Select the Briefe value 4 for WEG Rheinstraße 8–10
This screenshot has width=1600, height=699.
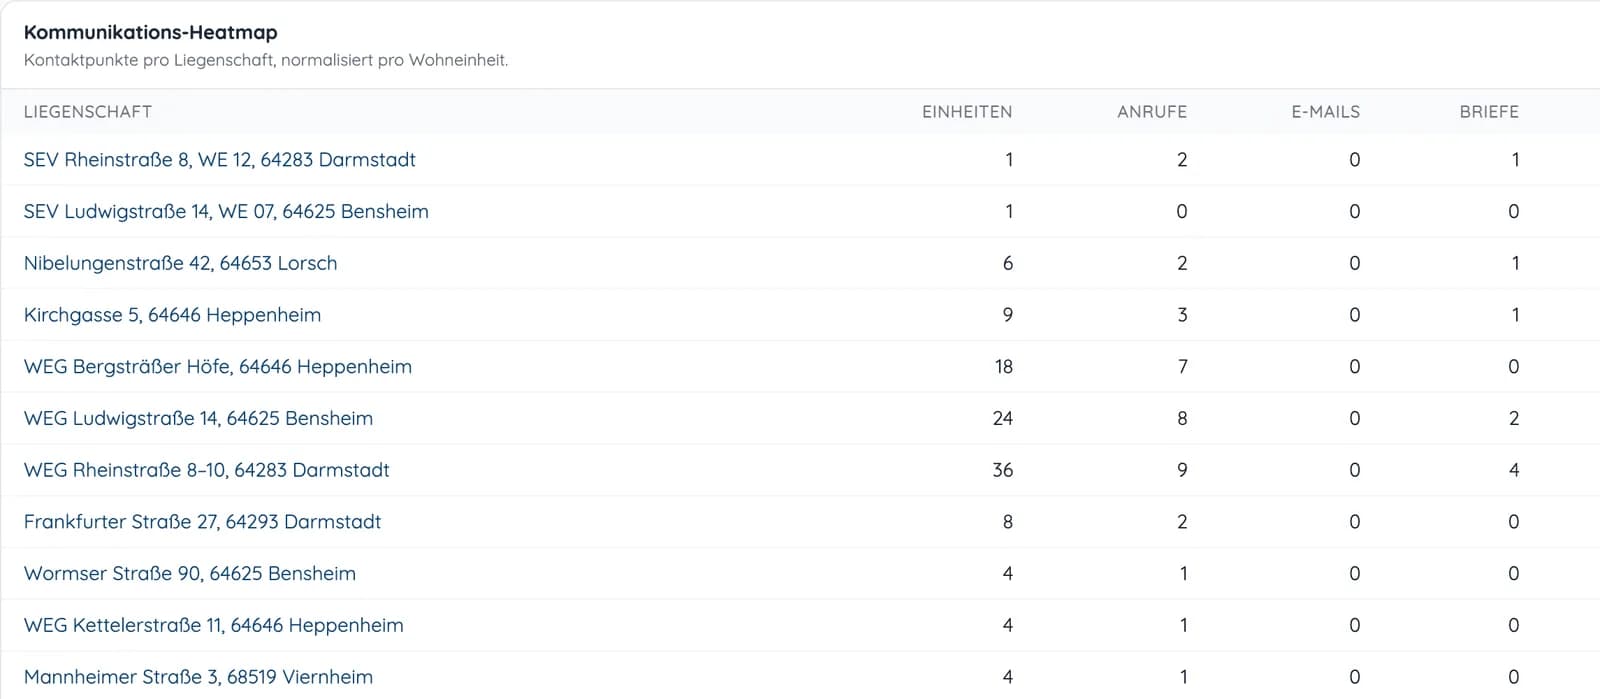[1514, 471]
